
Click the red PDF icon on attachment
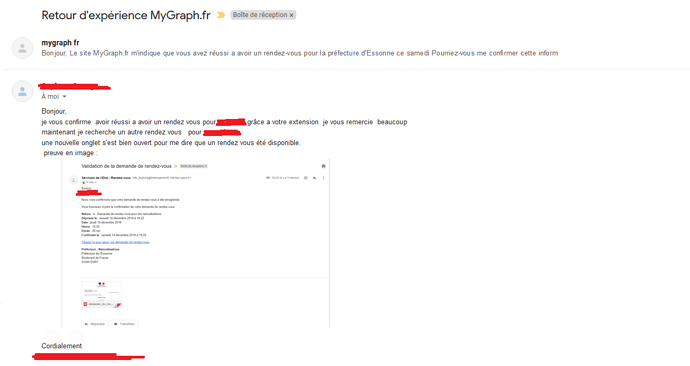pyautogui.click(x=85, y=304)
